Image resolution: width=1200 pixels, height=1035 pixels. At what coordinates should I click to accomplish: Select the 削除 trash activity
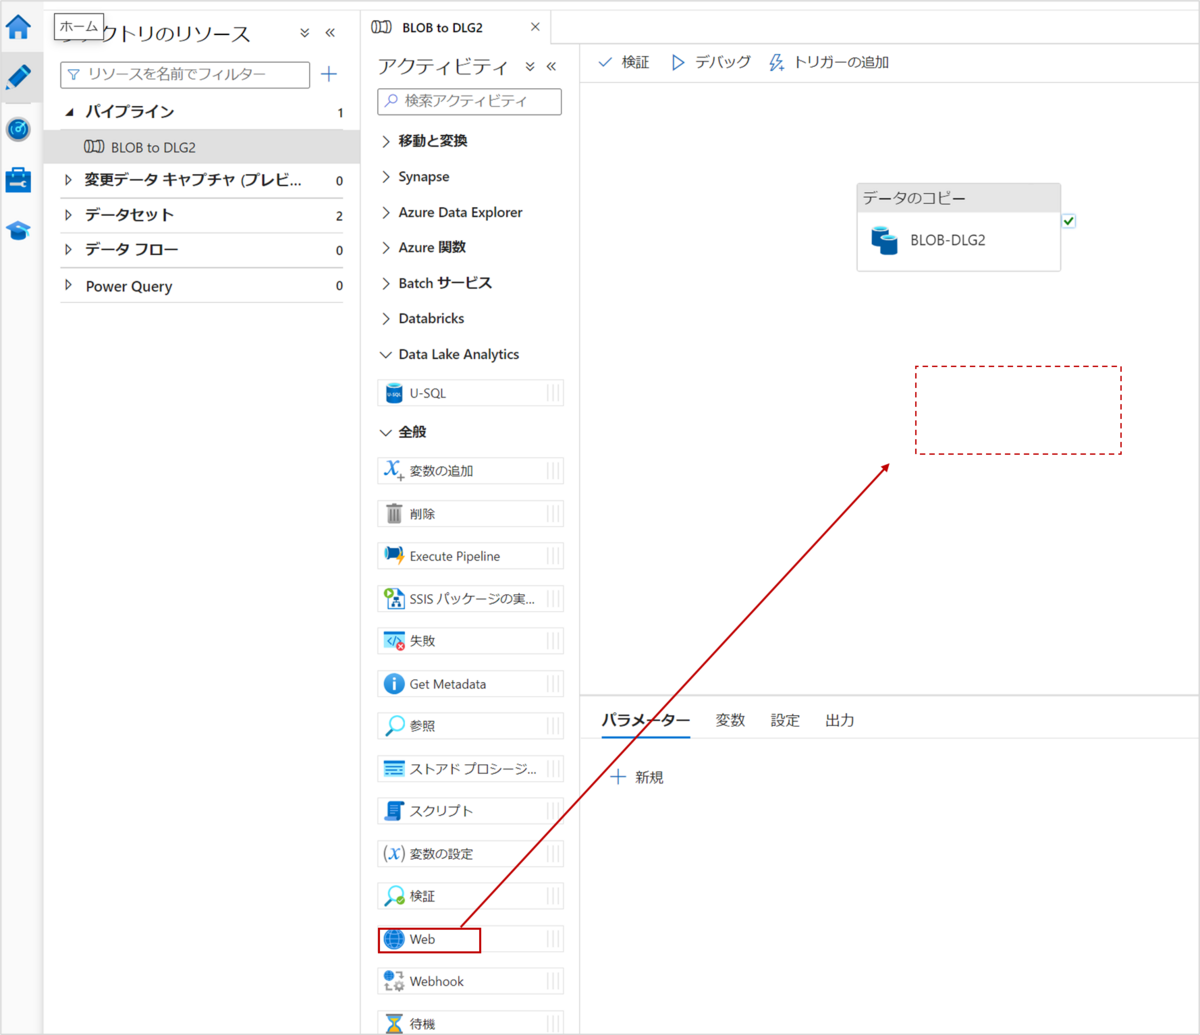click(470, 513)
